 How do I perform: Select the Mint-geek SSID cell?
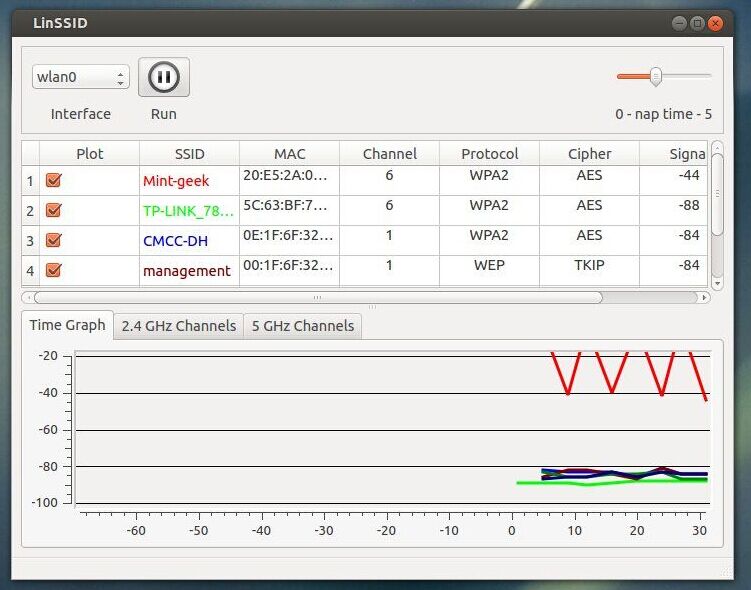pyautogui.click(x=190, y=181)
